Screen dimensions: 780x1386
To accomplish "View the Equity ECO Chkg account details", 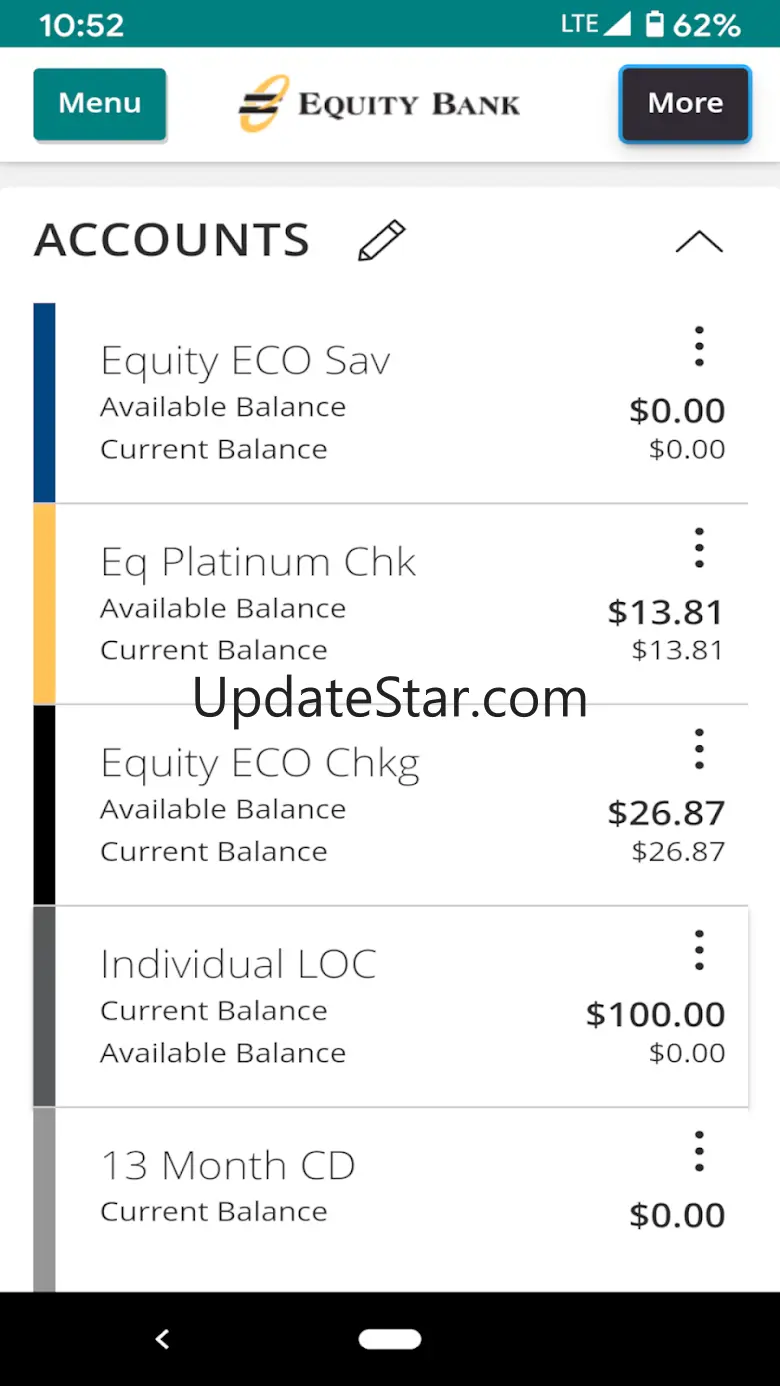I will pyautogui.click(x=260, y=764).
